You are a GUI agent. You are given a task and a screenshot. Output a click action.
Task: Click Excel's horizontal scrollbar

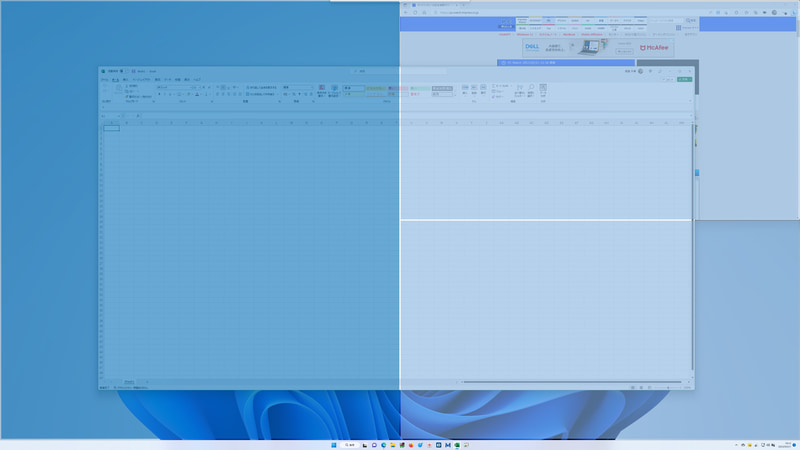click(572, 382)
